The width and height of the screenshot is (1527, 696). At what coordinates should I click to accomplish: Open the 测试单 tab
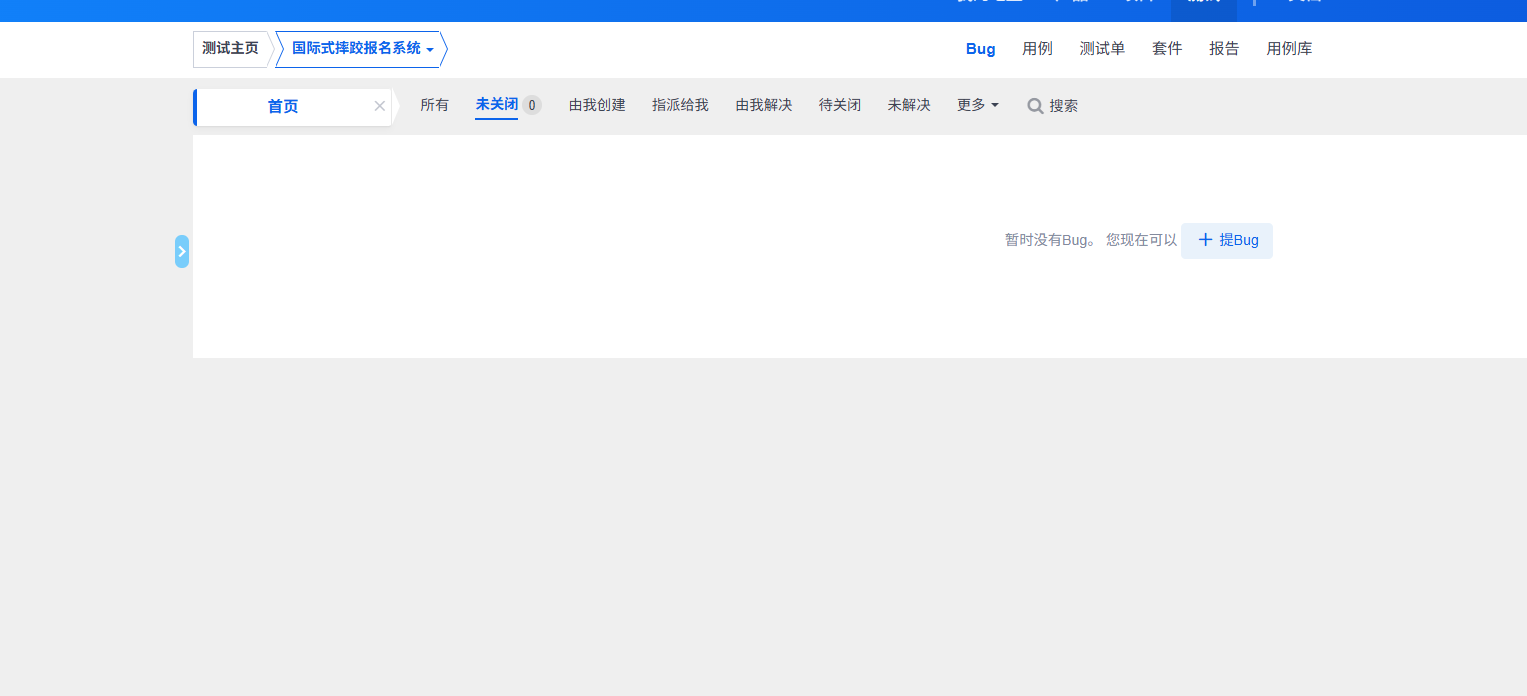[x=1102, y=49]
